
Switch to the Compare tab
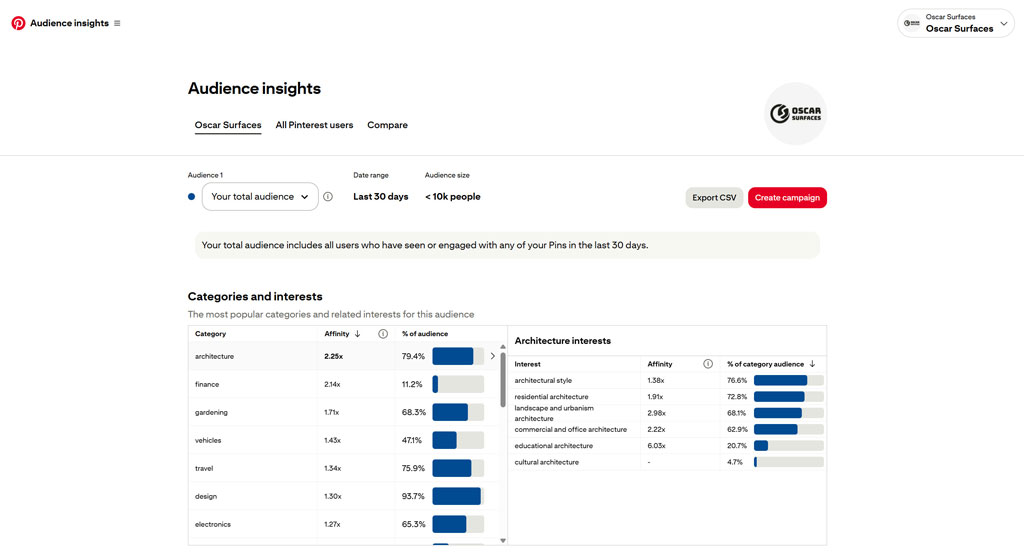click(387, 125)
